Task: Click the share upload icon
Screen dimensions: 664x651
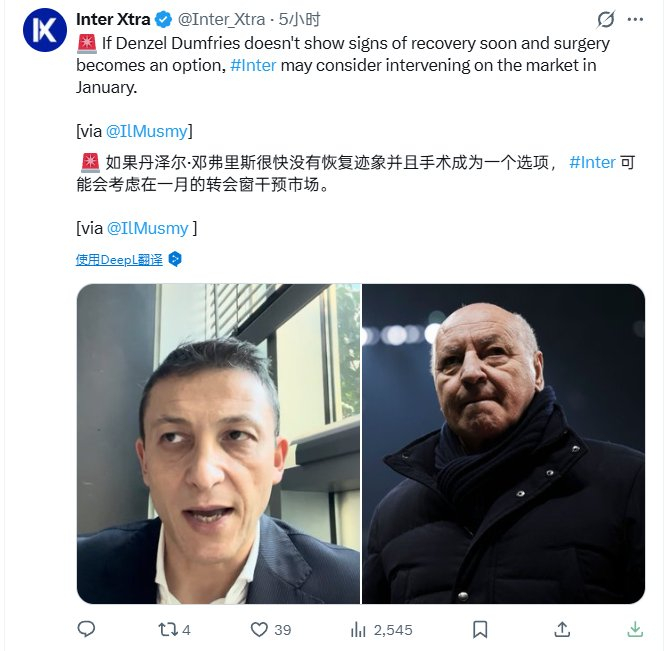Action: click(x=562, y=629)
